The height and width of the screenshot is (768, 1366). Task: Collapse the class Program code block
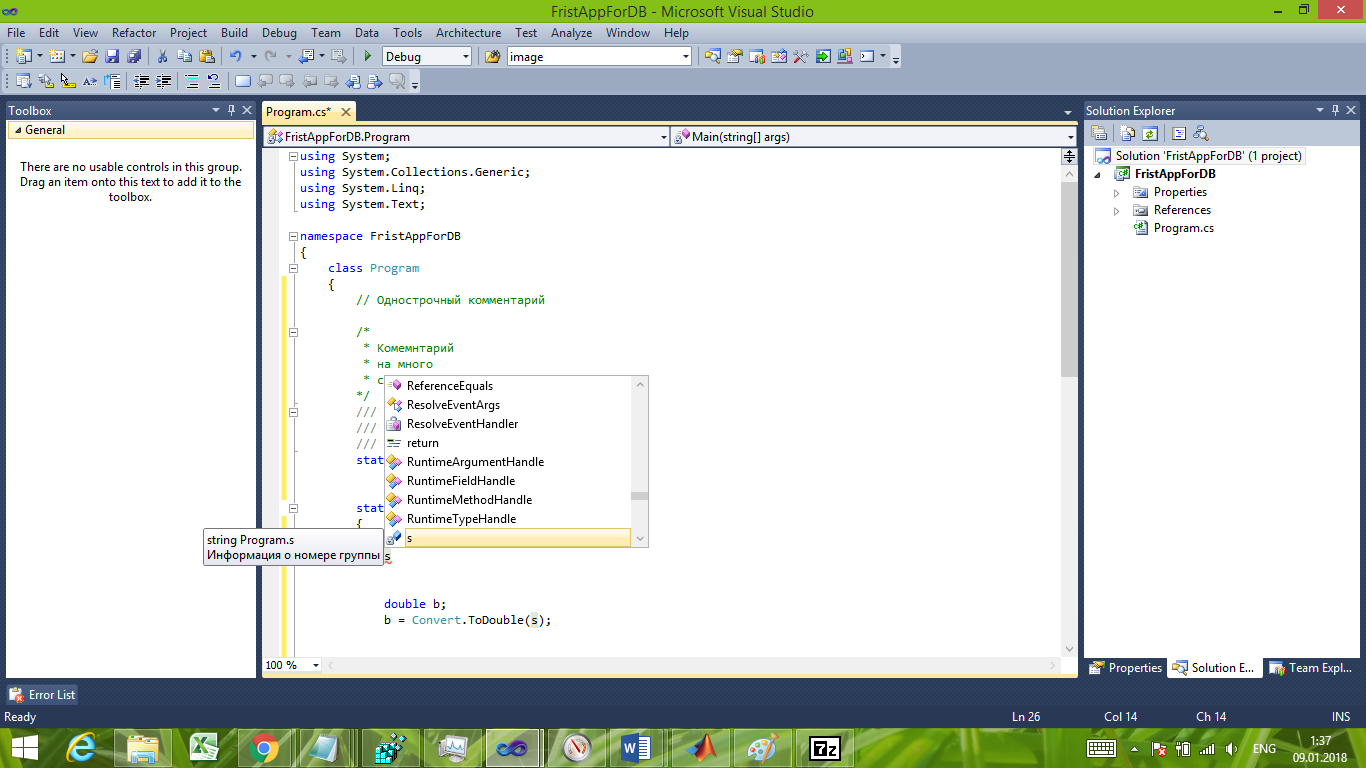click(x=292, y=268)
